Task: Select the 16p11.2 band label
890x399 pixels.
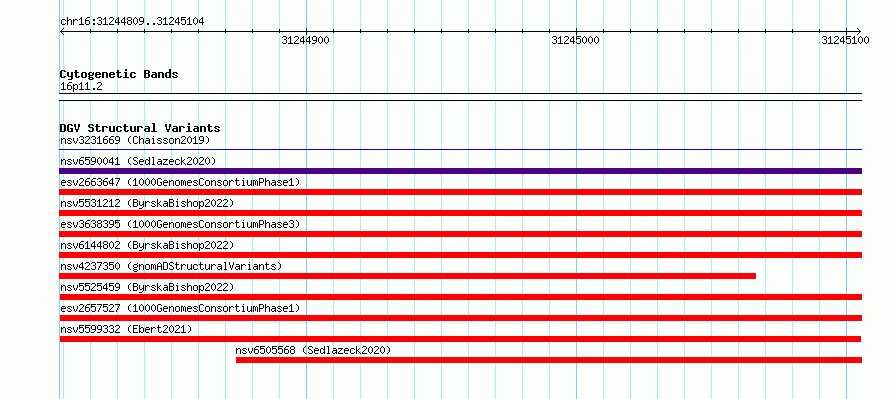Action: coord(81,87)
